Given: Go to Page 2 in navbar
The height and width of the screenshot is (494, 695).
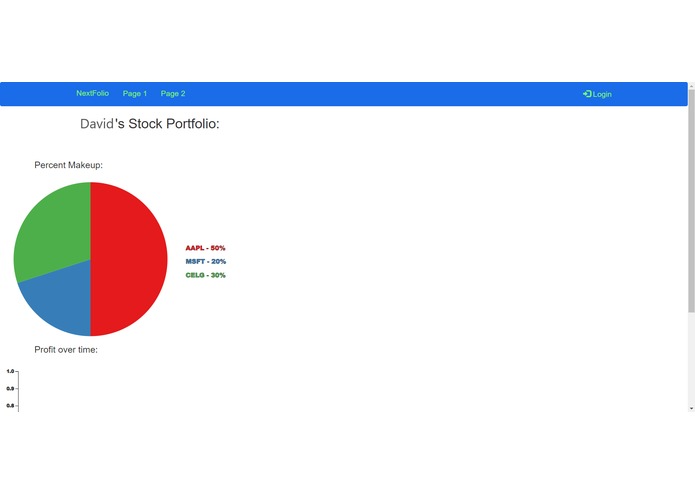Looking at the screenshot, I should 173,93.
